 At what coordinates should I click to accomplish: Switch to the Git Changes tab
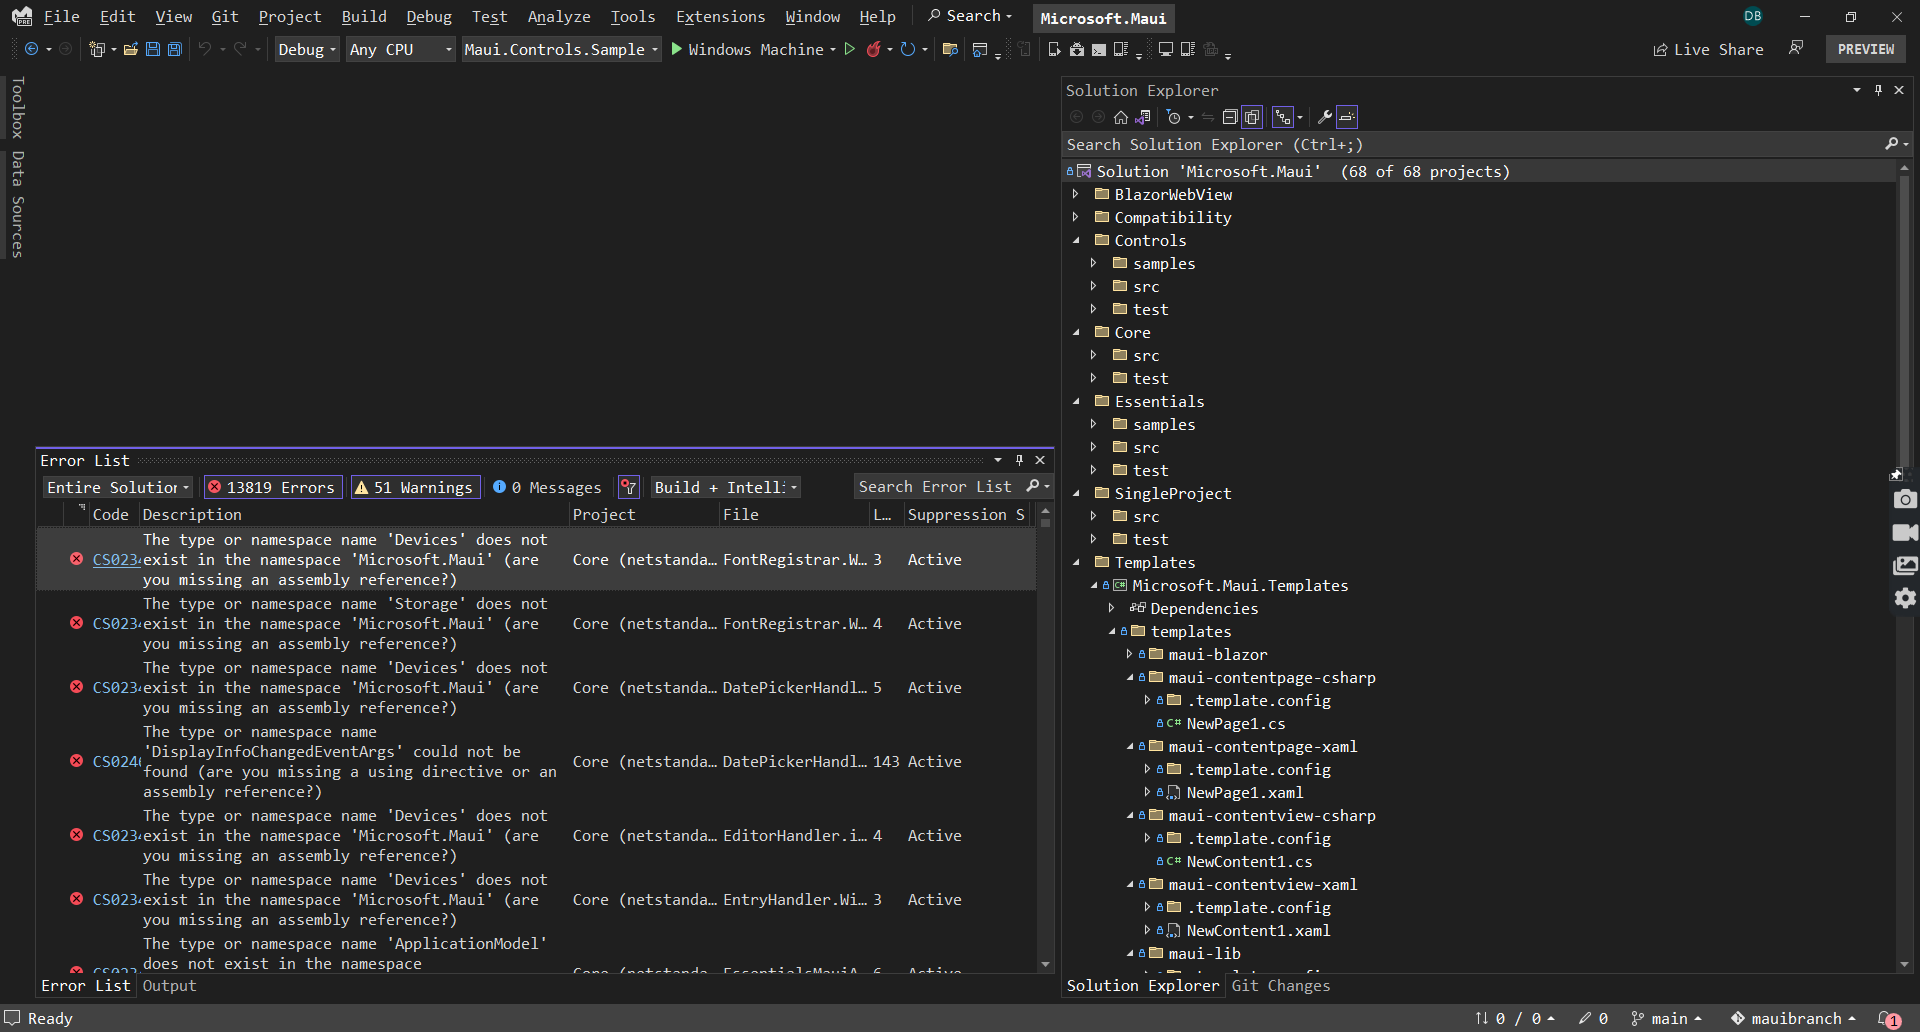click(x=1281, y=985)
